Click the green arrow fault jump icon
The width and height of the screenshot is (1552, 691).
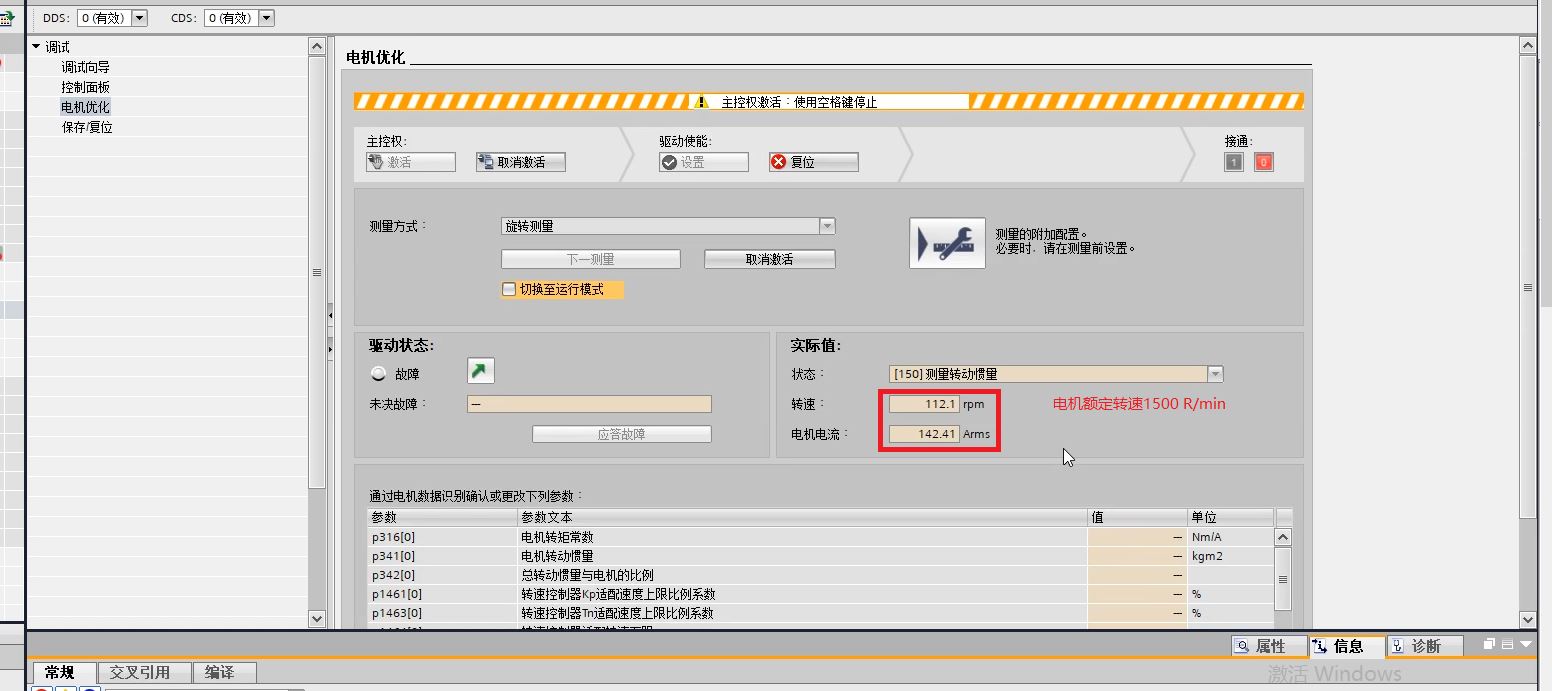[x=481, y=372]
